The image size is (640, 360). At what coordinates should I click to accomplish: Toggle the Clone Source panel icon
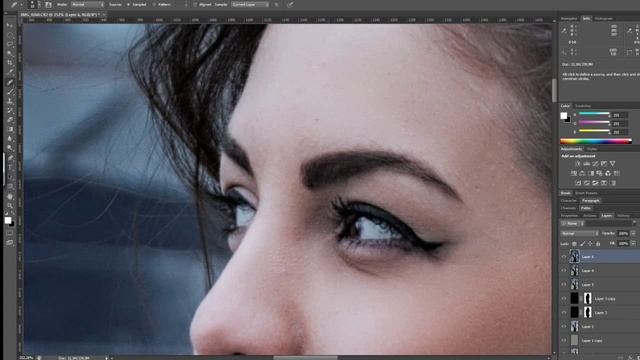click(48, 4)
